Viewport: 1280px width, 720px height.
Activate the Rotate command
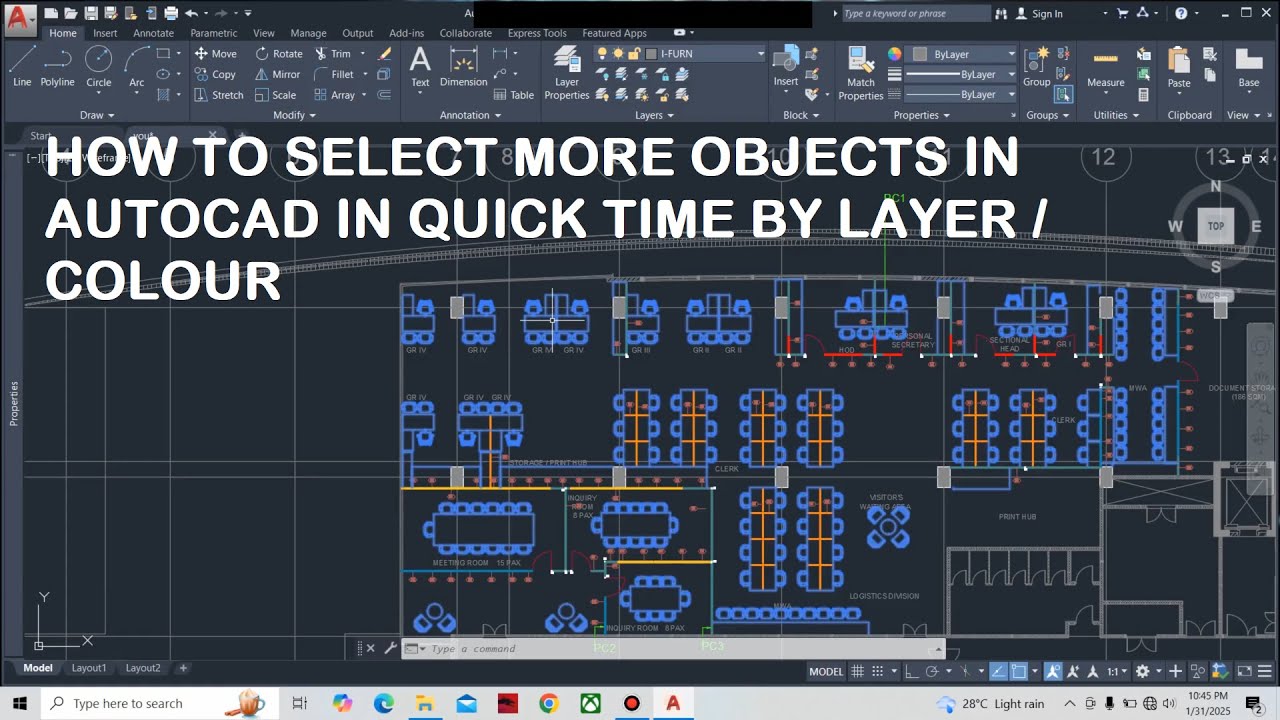(x=279, y=53)
